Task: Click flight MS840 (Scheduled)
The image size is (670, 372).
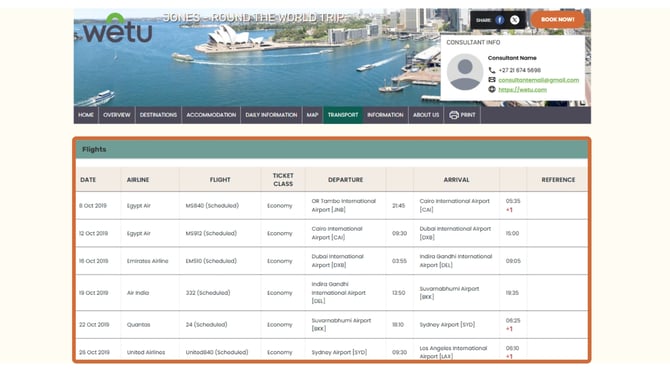Action: [212, 205]
